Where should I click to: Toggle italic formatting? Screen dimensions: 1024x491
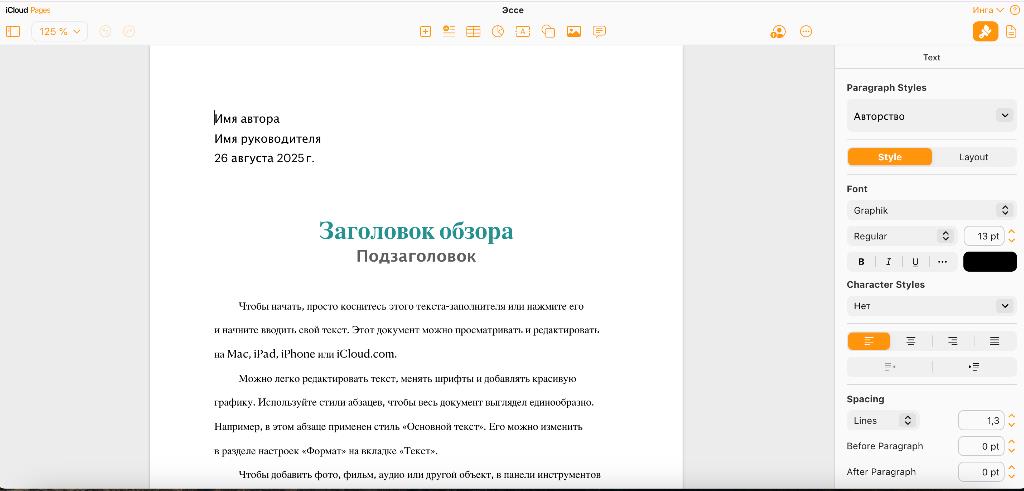pos(888,262)
